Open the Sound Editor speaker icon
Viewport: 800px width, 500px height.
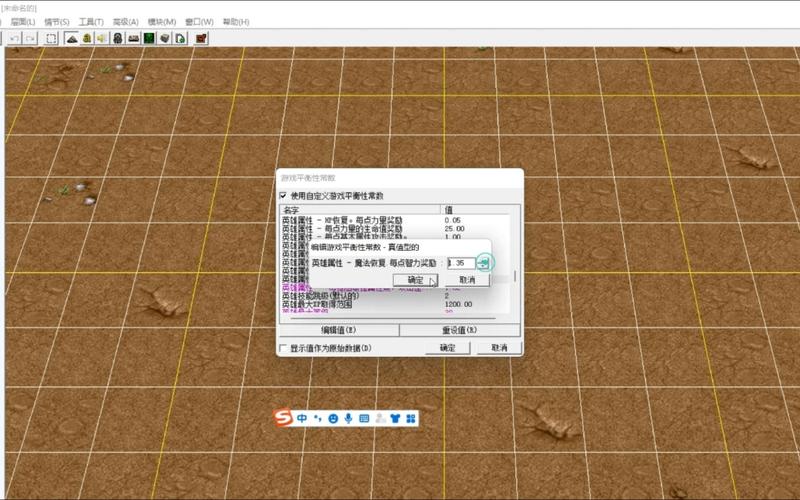click(102, 39)
